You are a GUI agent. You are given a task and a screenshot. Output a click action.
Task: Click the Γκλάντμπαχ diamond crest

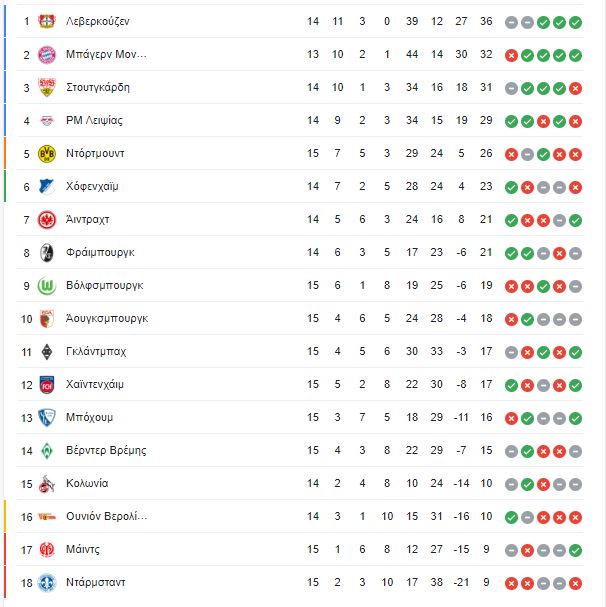click(x=47, y=352)
